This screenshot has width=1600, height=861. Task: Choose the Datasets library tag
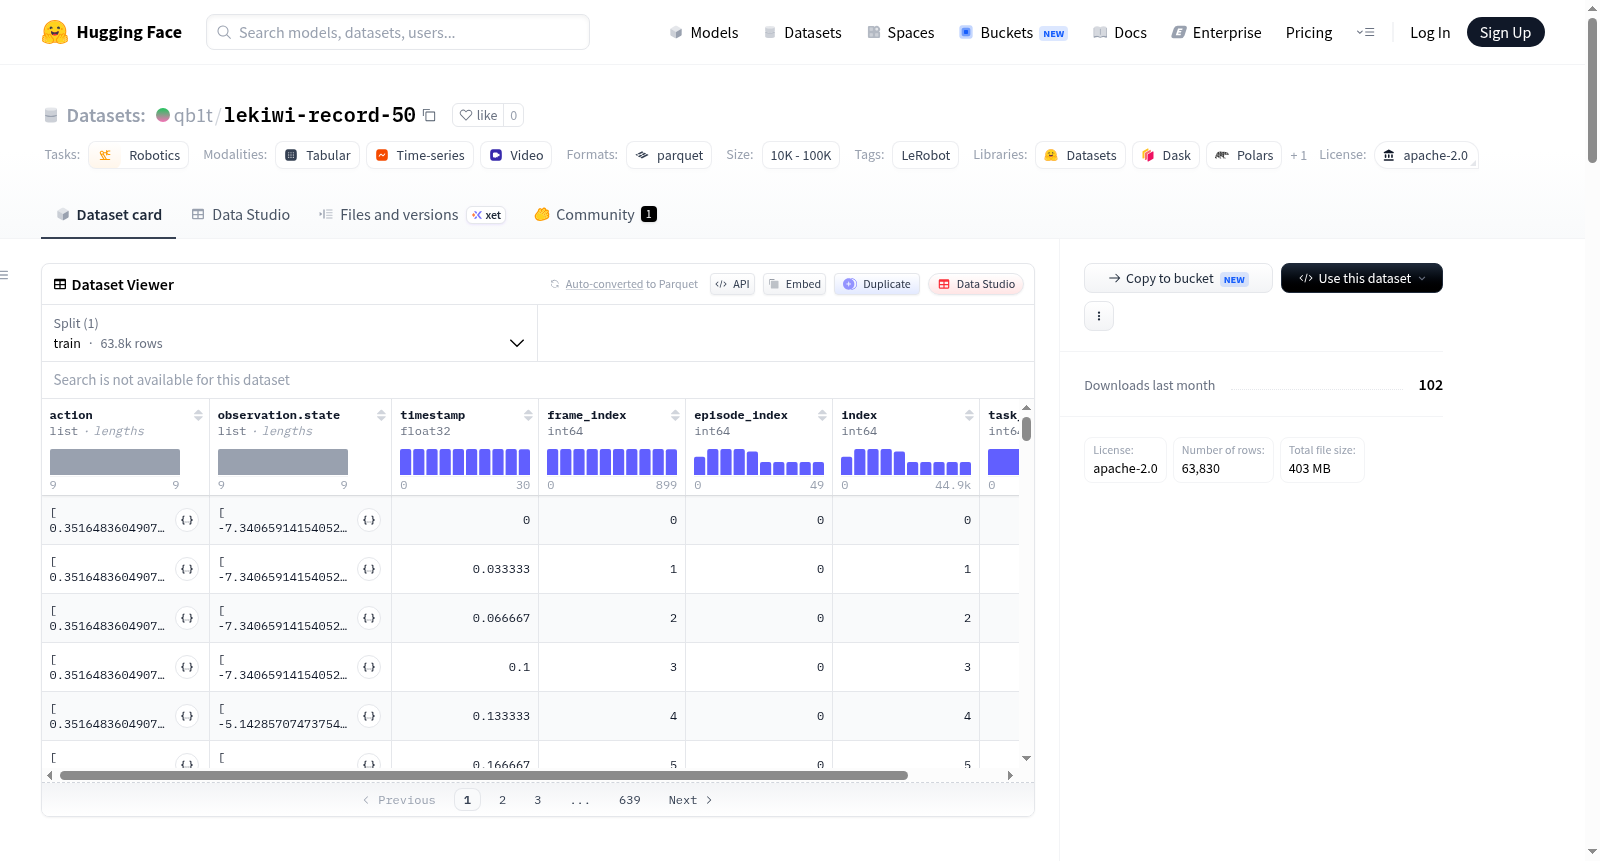click(1080, 155)
